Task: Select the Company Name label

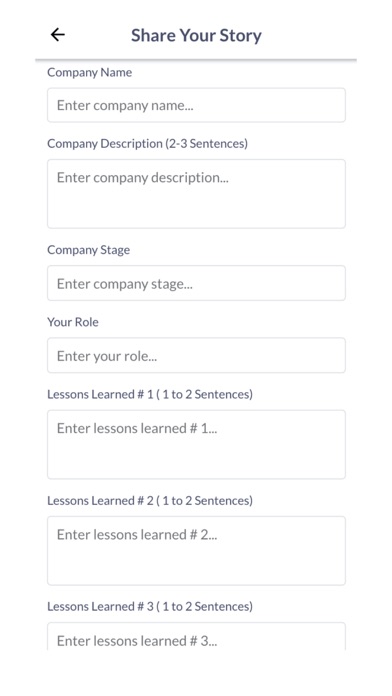Action: tap(90, 72)
